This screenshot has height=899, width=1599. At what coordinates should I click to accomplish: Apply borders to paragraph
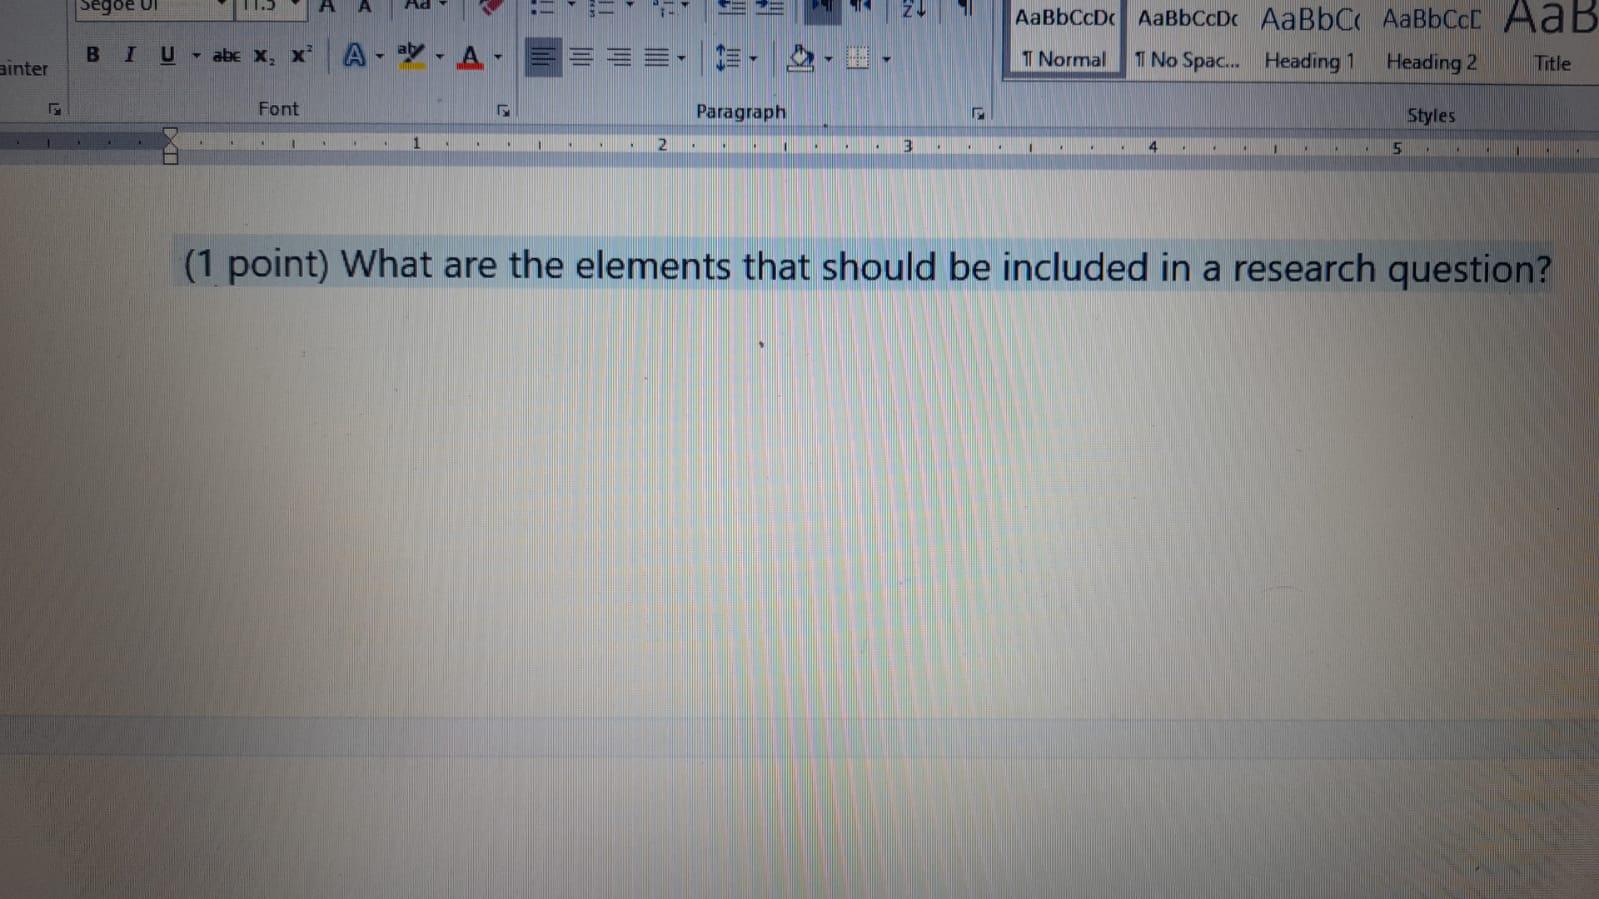tap(858, 59)
